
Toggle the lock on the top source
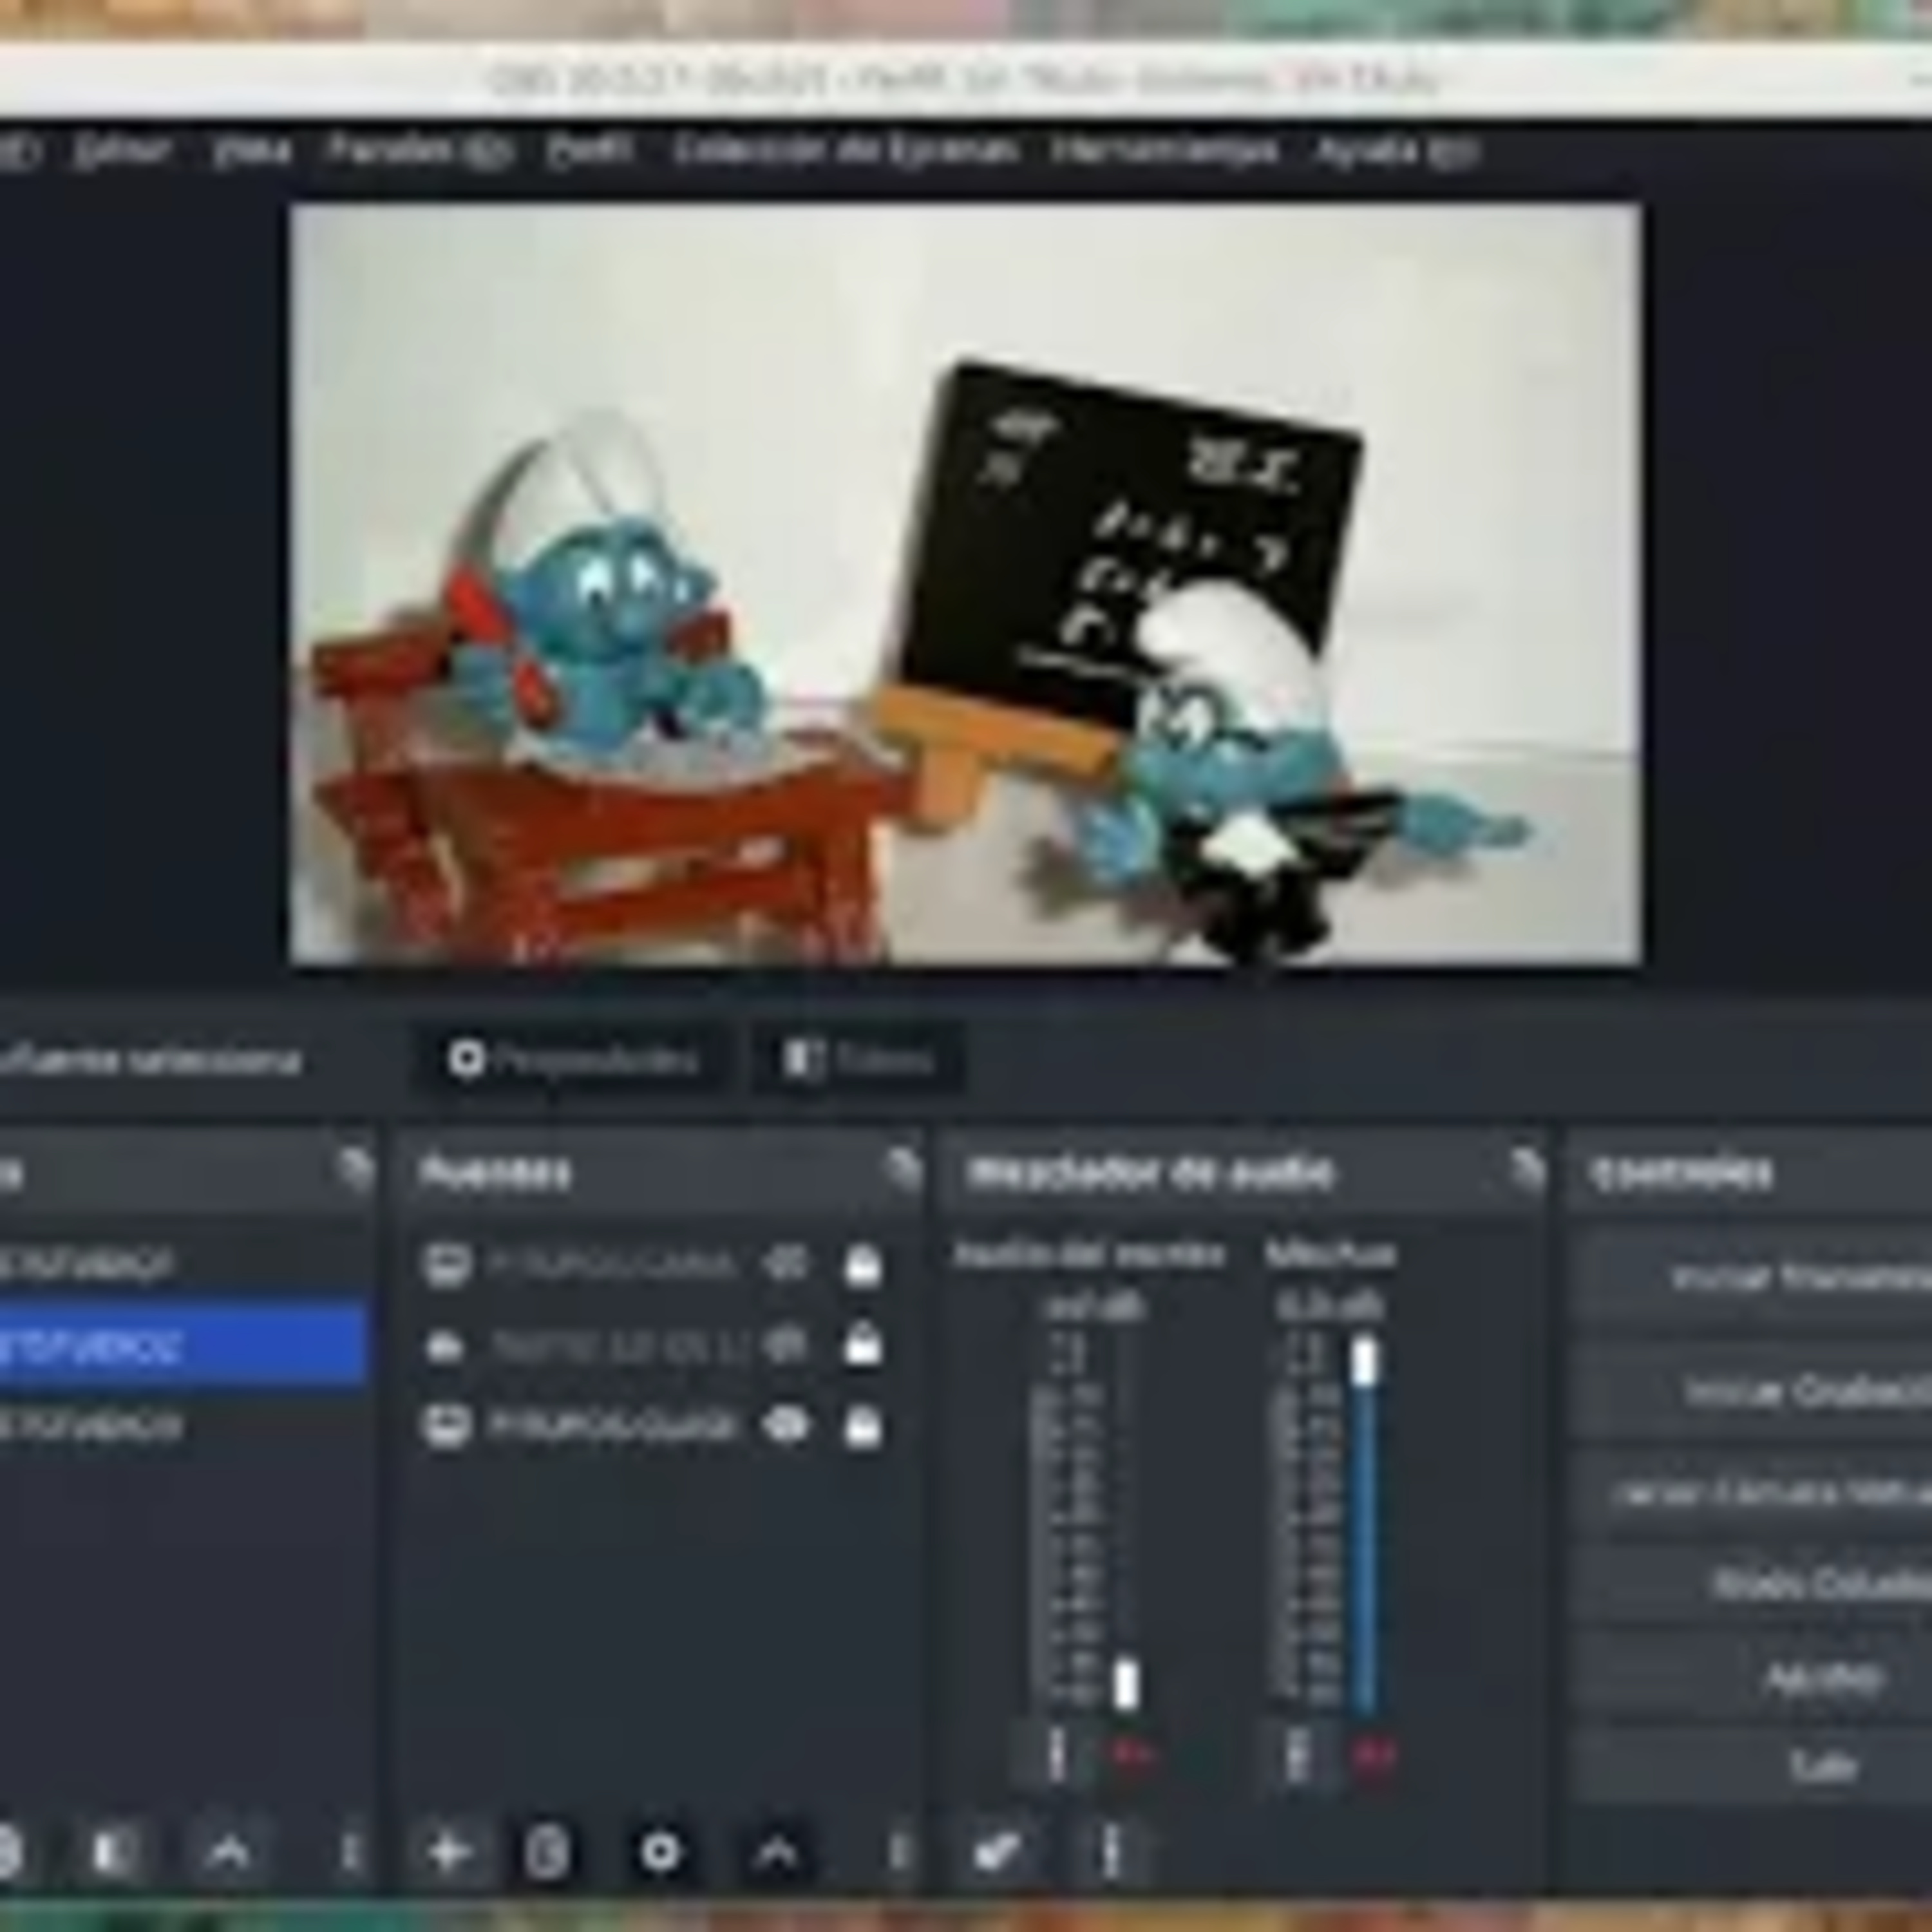pyautogui.click(x=863, y=1265)
